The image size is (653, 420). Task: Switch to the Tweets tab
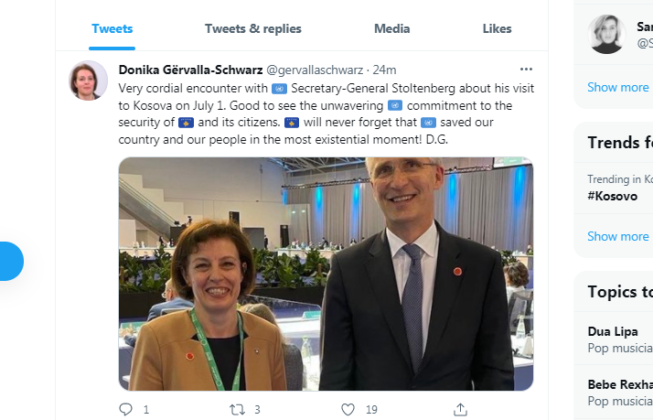tap(111, 29)
